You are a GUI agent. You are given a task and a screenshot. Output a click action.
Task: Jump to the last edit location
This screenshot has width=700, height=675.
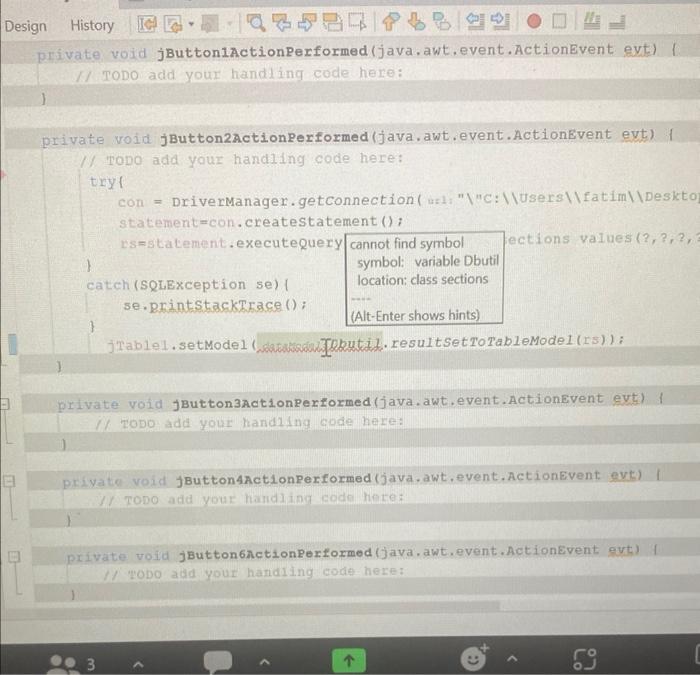pyautogui.click(x=147, y=23)
